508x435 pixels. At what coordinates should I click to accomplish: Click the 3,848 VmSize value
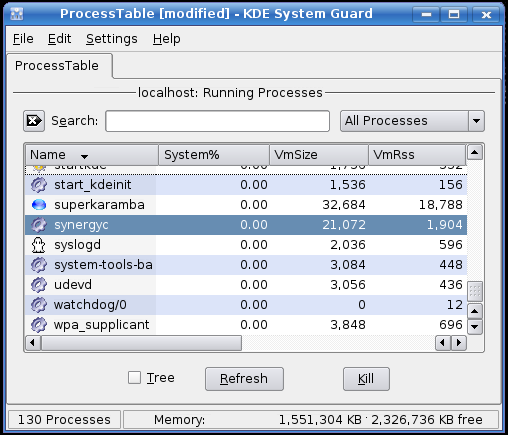[x=348, y=325]
